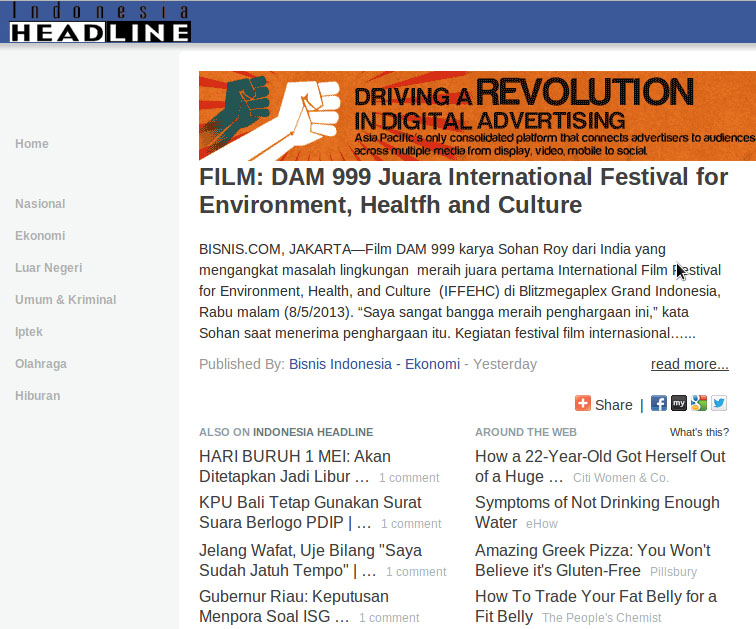Click the 'What's this?' link
Screen dimensions: 756x629
(x=699, y=432)
